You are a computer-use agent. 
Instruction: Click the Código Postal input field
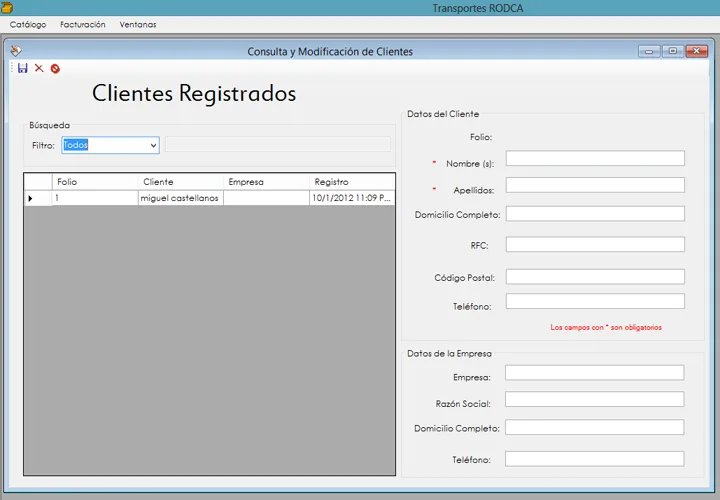point(595,277)
